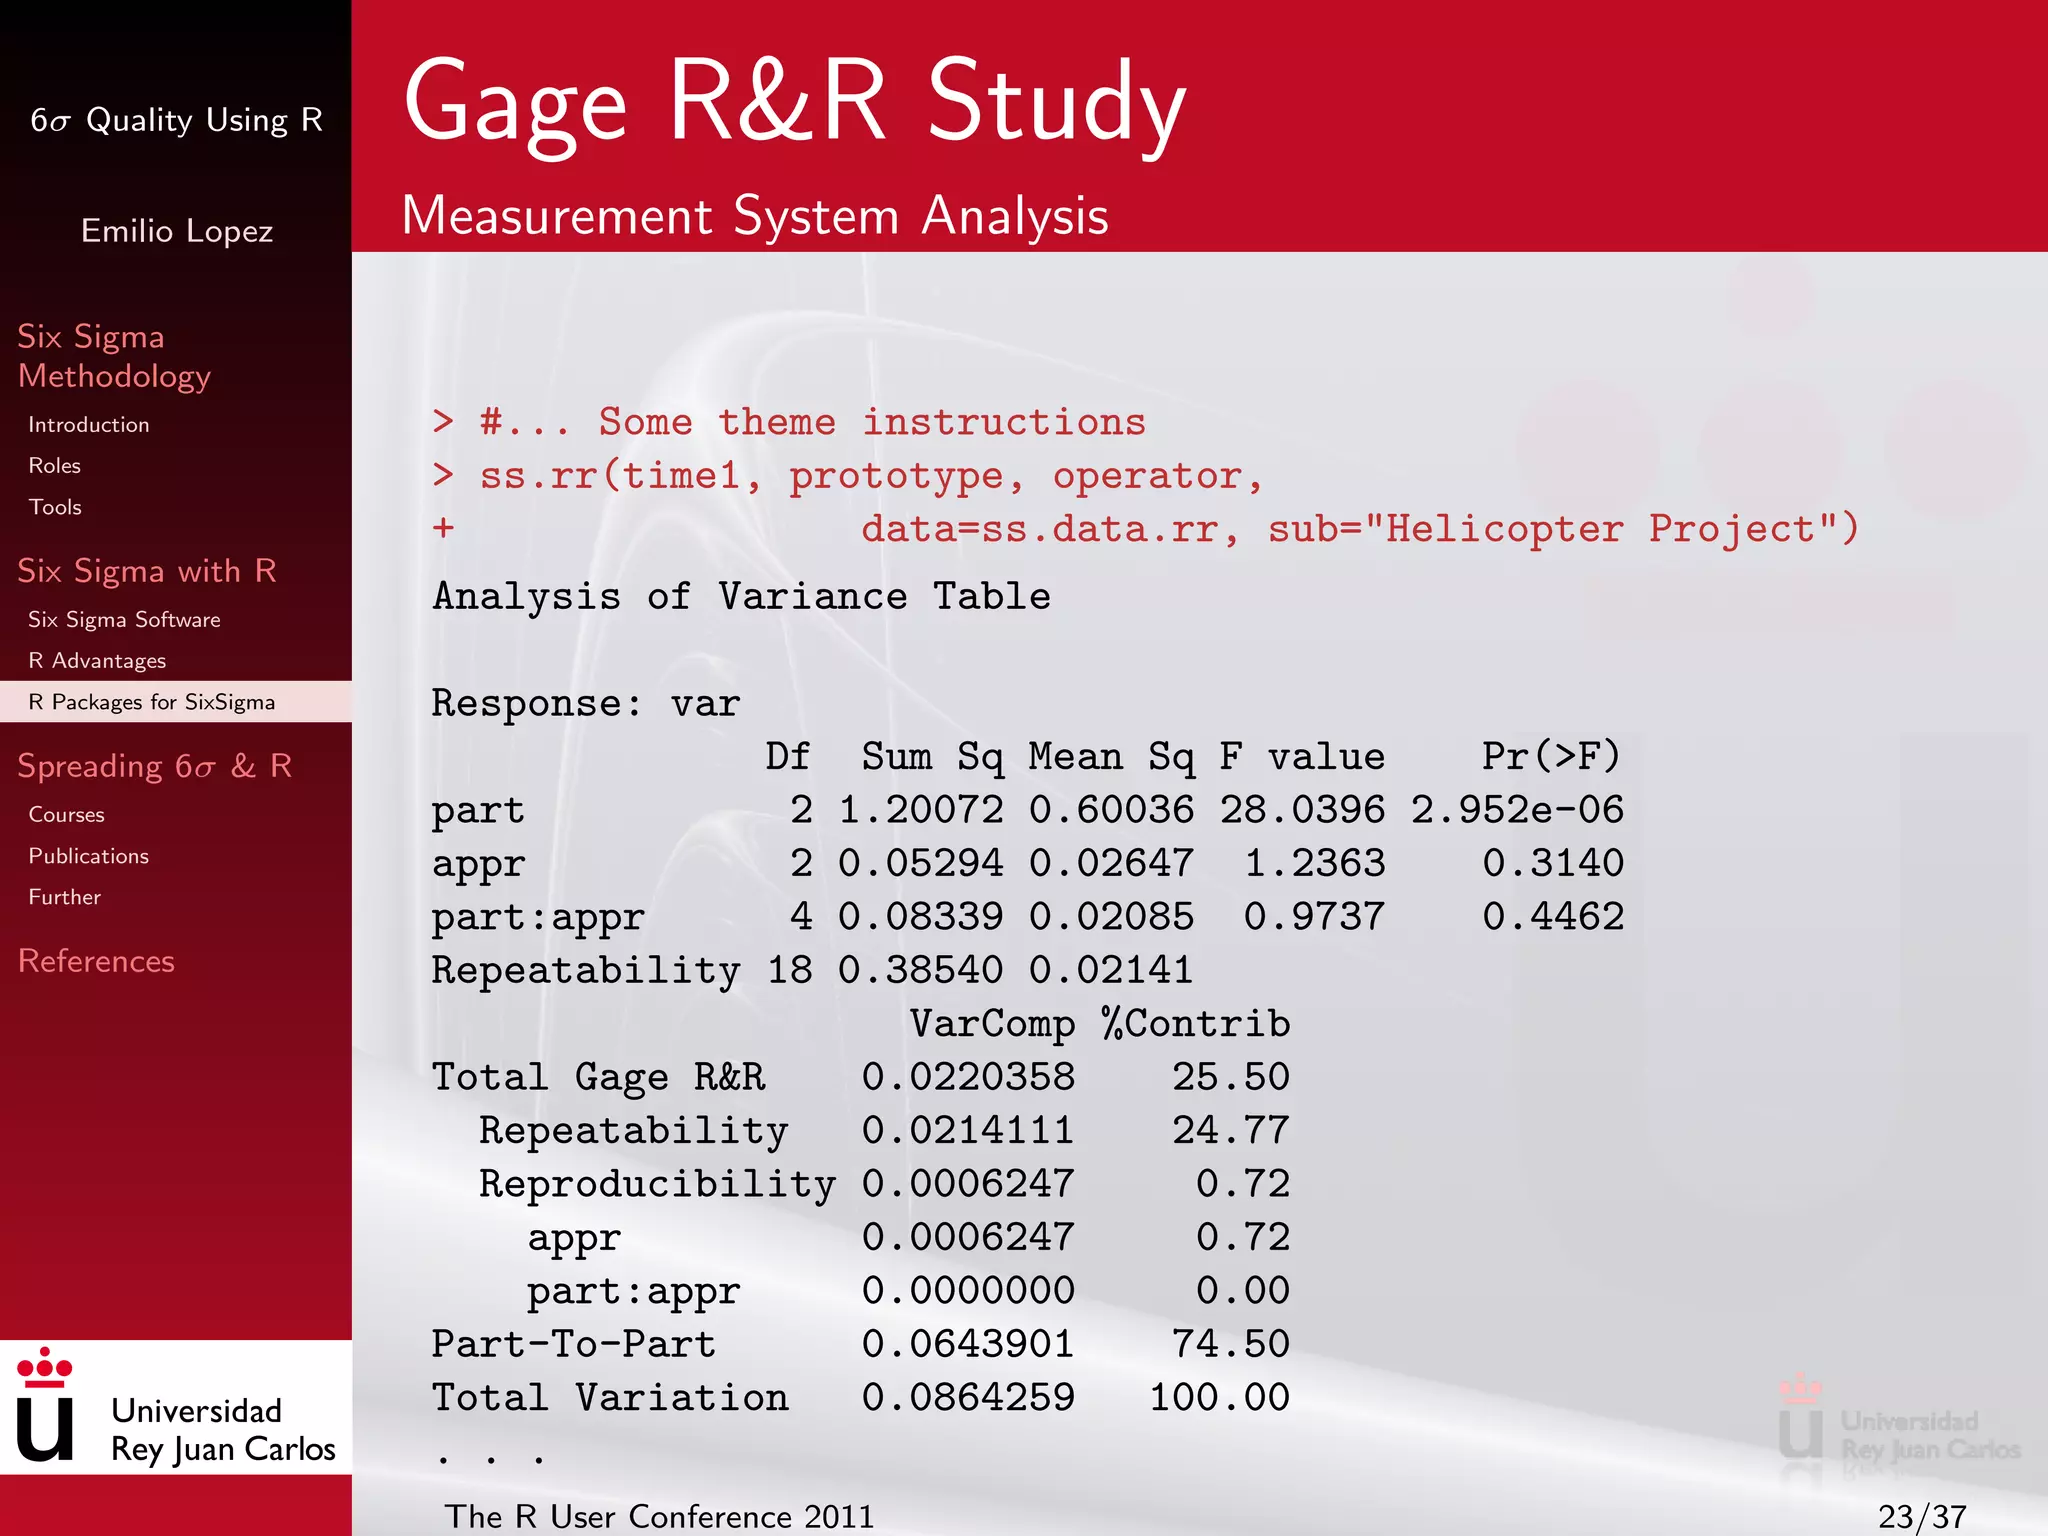Open the R Advantages subsection
This screenshot has height=1536, width=2048.
[97, 661]
